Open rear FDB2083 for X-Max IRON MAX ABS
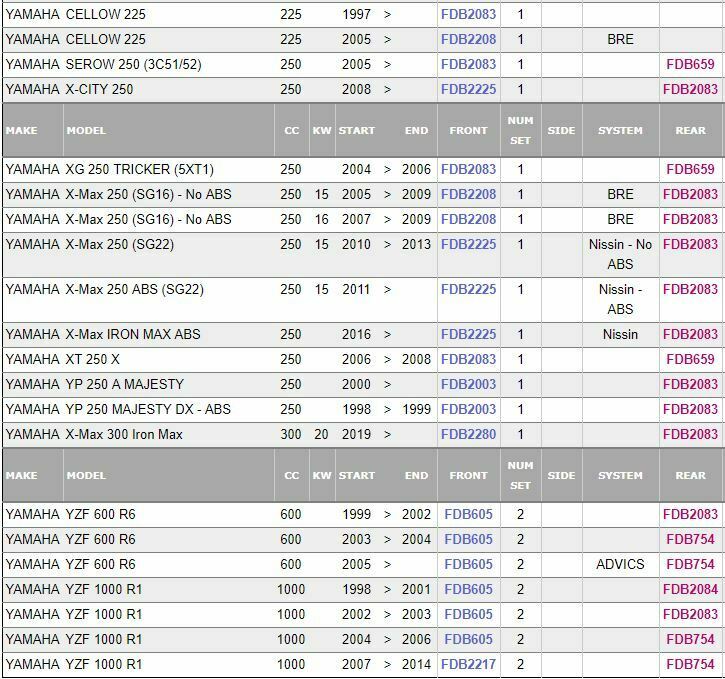Viewport: 725px width, 679px height. pyautogui.click(x=690, y=334)
